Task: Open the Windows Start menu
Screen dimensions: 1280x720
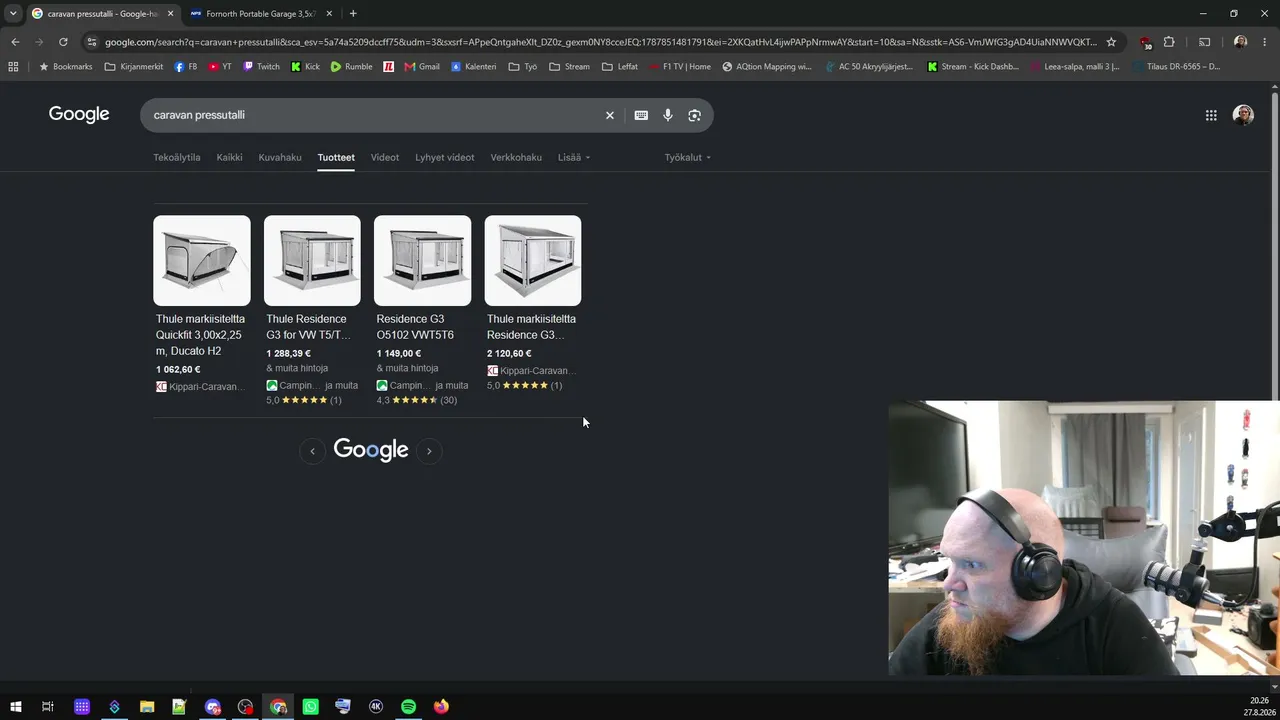Action: point(15,707)
